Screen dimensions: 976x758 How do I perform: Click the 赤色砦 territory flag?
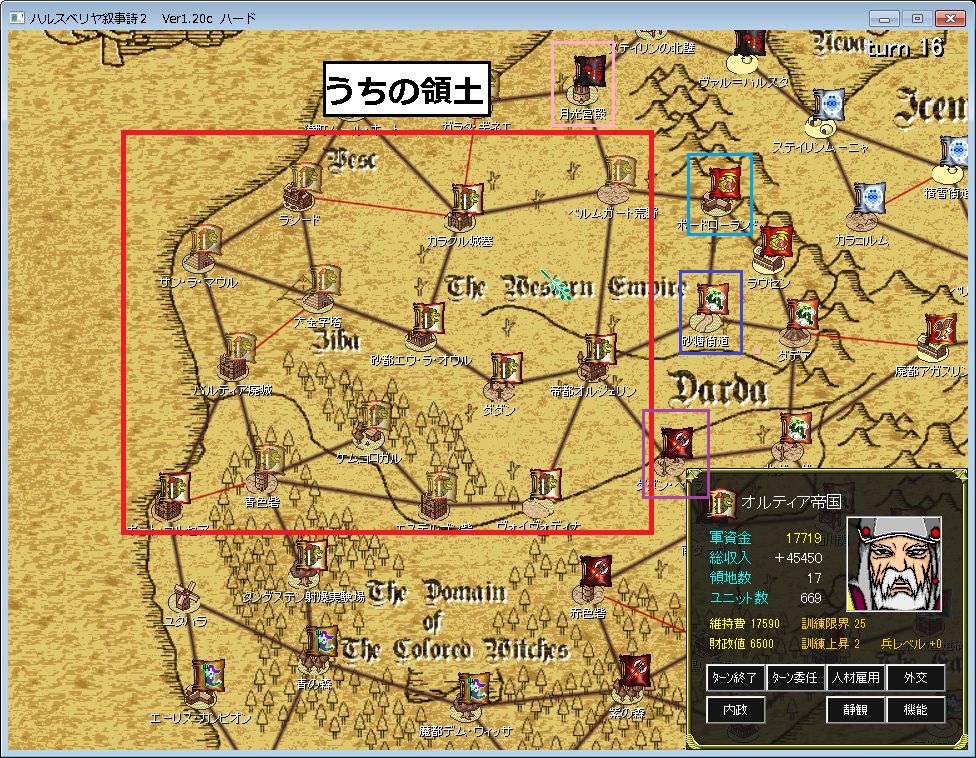[595, 572]
